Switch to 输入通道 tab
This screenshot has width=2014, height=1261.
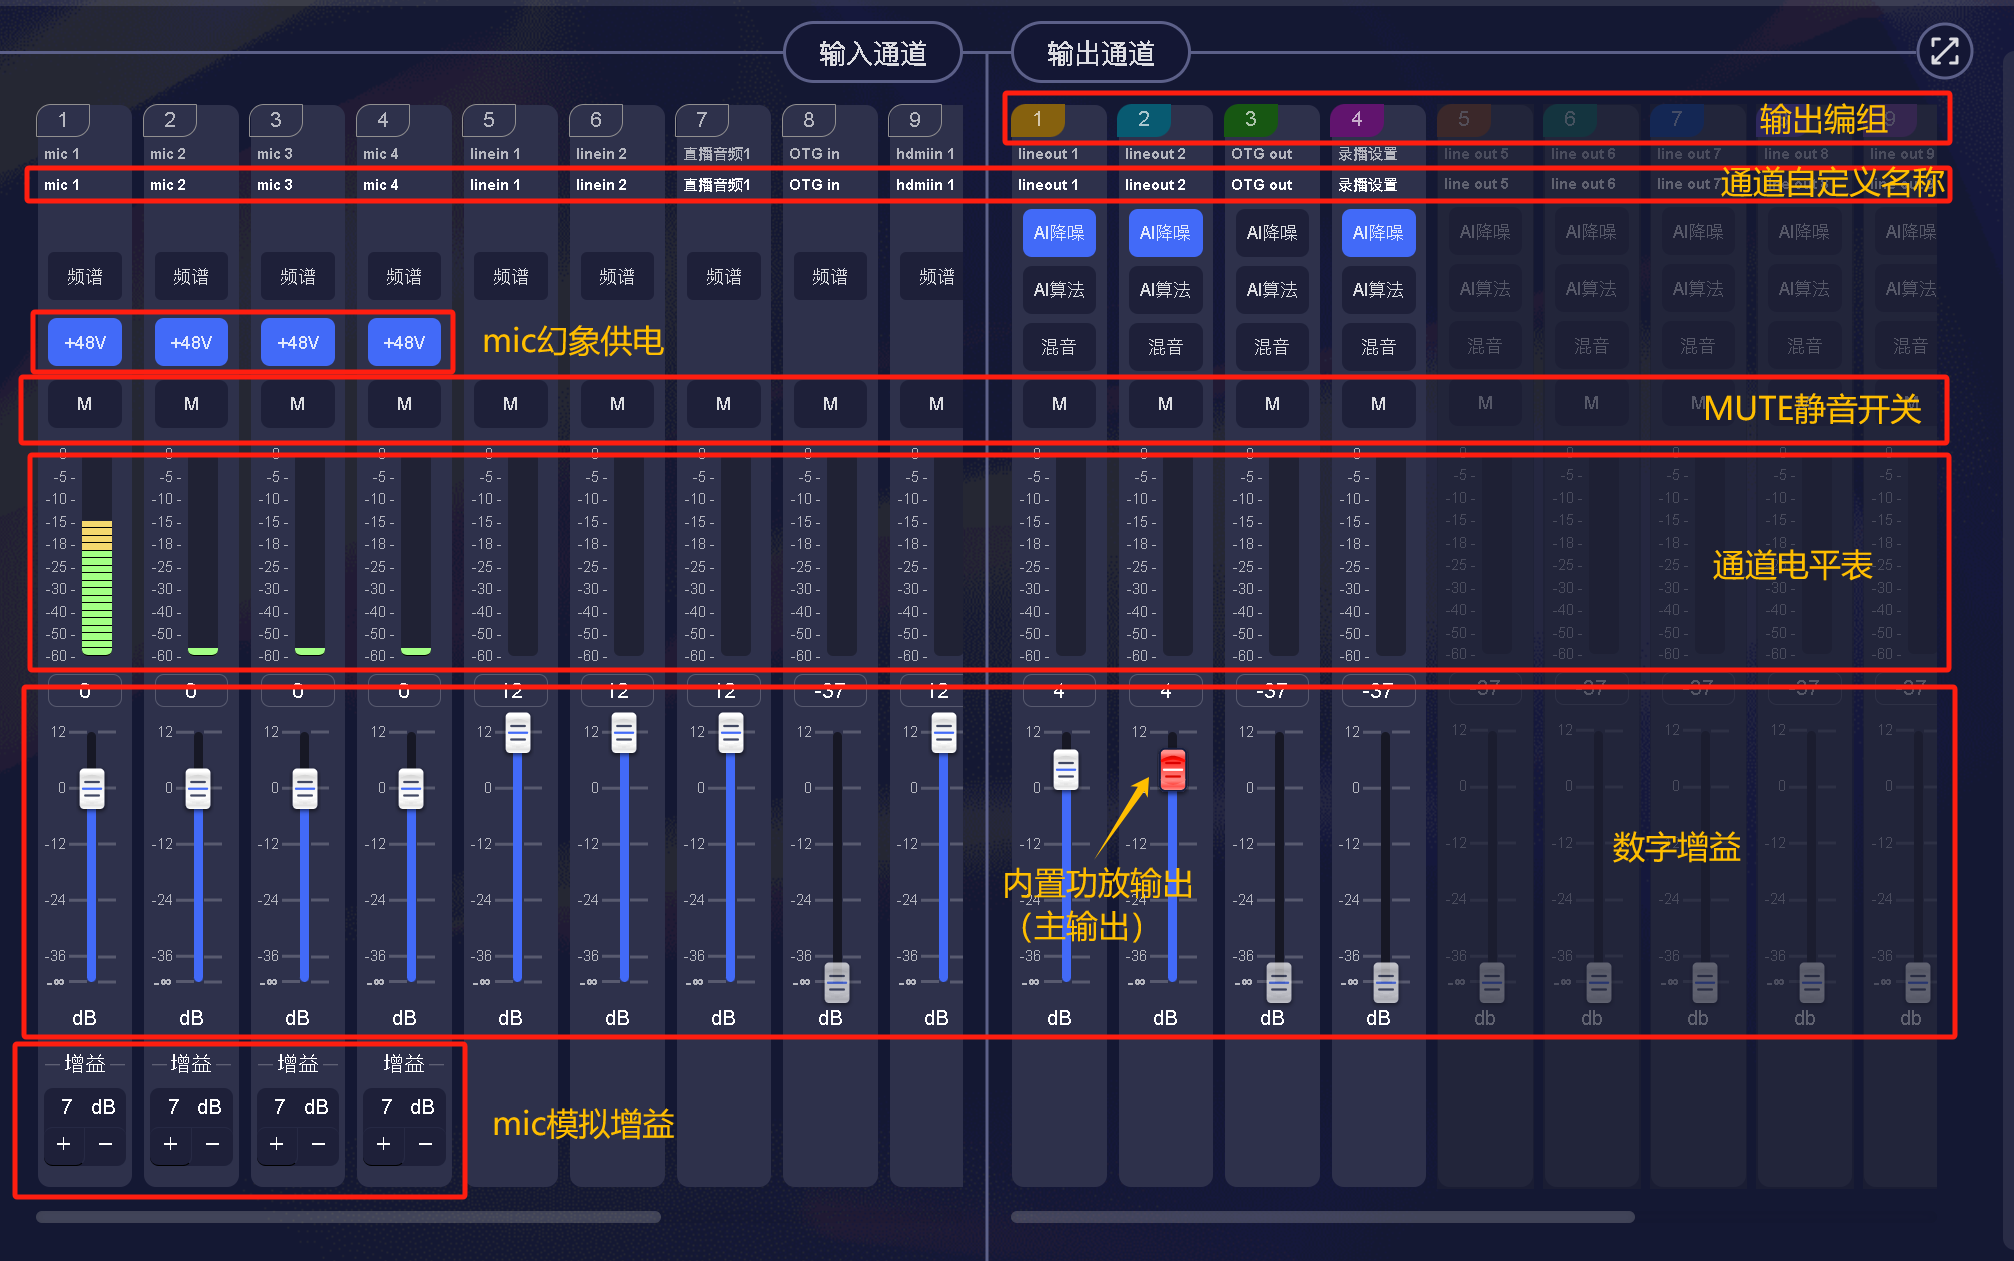872,53
